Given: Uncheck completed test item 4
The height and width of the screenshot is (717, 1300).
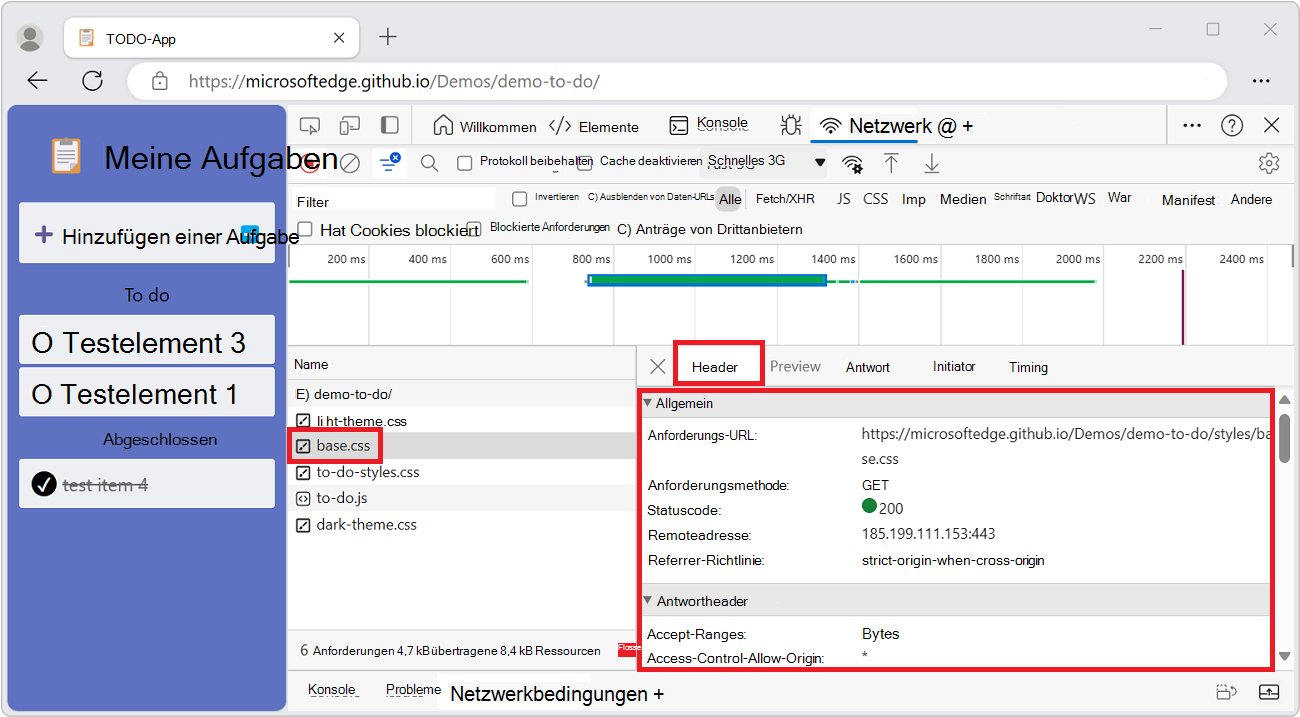Looking at the screenshot, I should coord(43,484).
